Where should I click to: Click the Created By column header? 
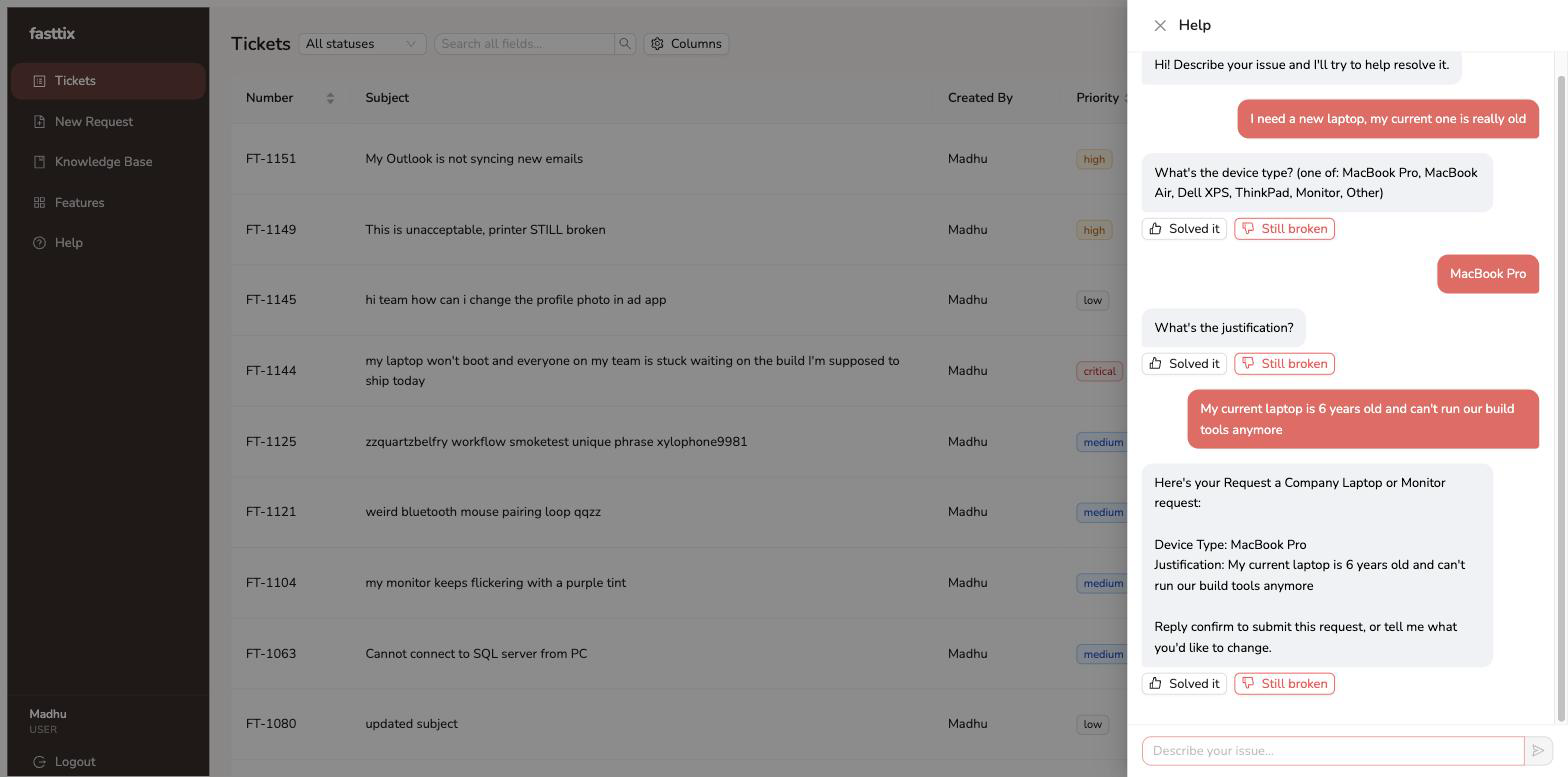tap(980, 98)
